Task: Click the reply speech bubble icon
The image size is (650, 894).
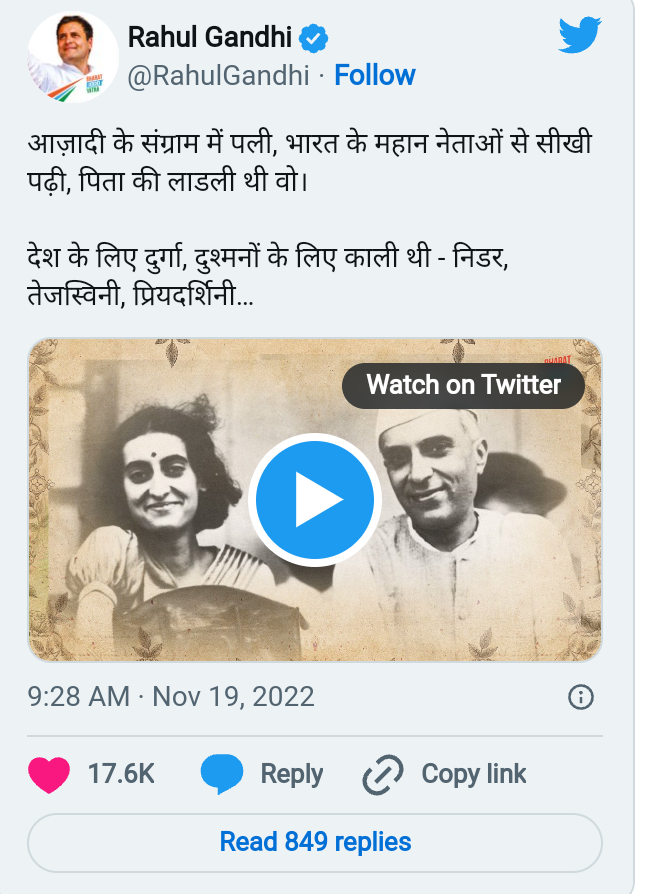Action: (x=222, y=774)
